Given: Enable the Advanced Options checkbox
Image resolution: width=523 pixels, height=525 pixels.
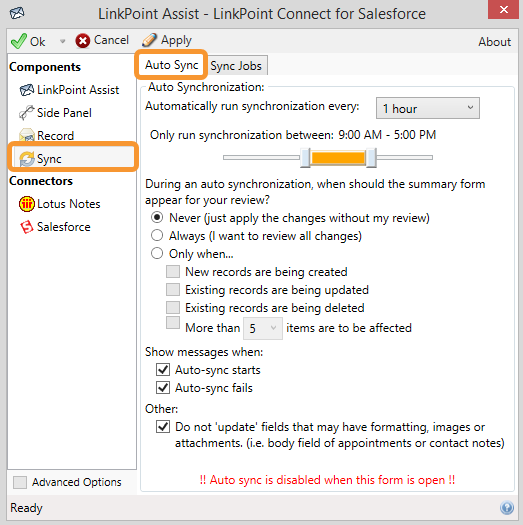Looking at the screenshot, I should pos(20,482).
